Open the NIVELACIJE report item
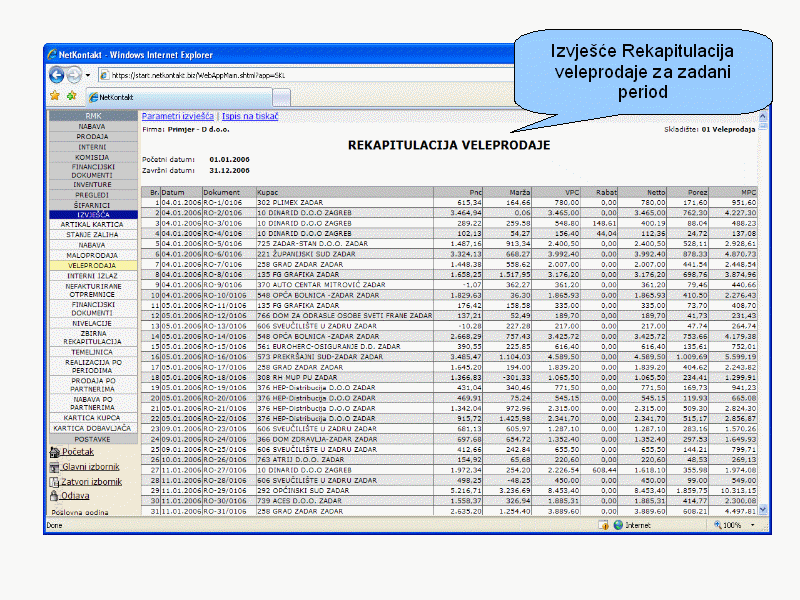 coord(92,323)
